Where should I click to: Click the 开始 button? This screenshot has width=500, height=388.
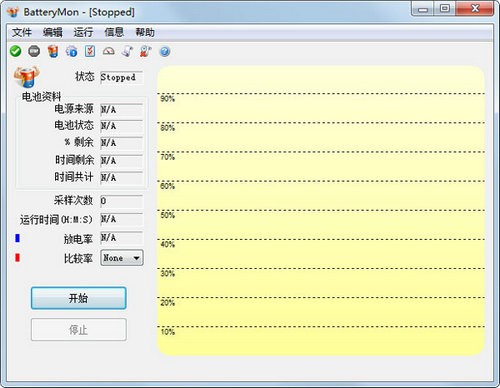pos(79,298)
